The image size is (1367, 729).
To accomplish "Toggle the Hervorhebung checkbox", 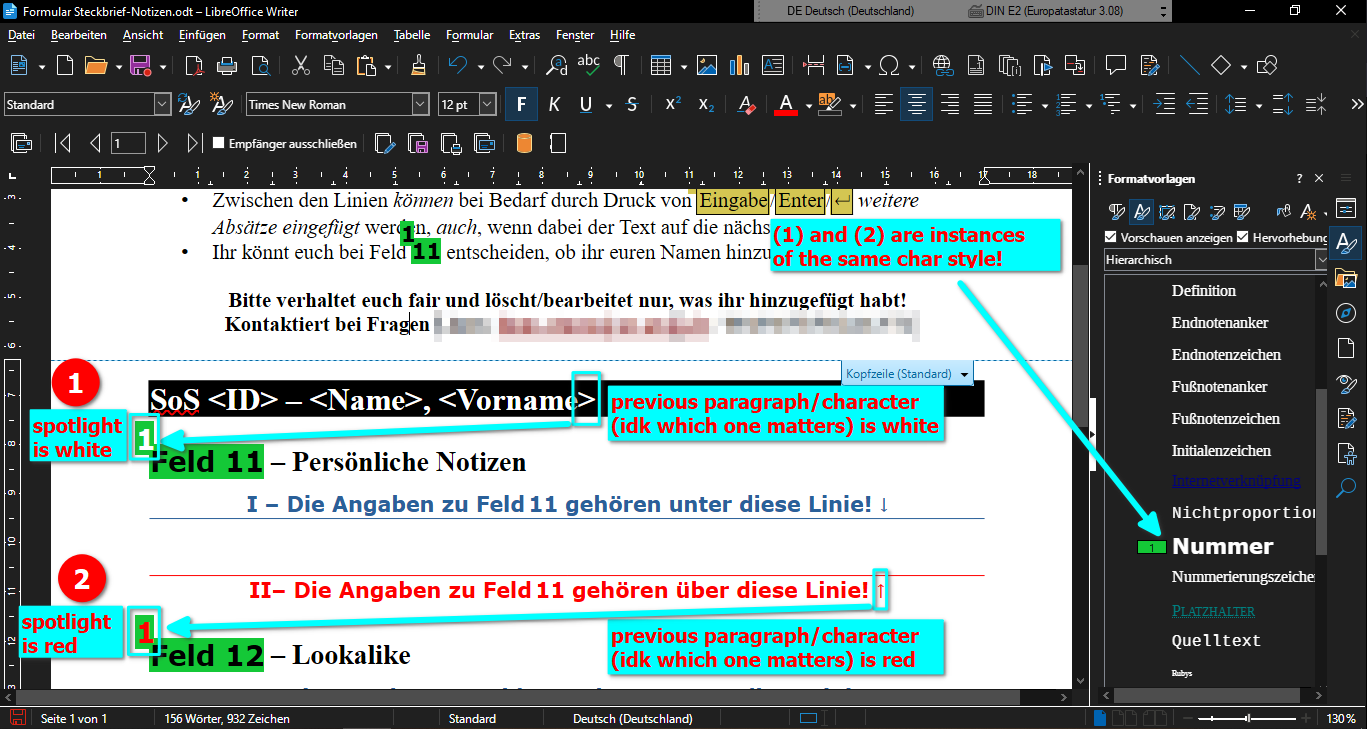I will tap(1243, 237).
